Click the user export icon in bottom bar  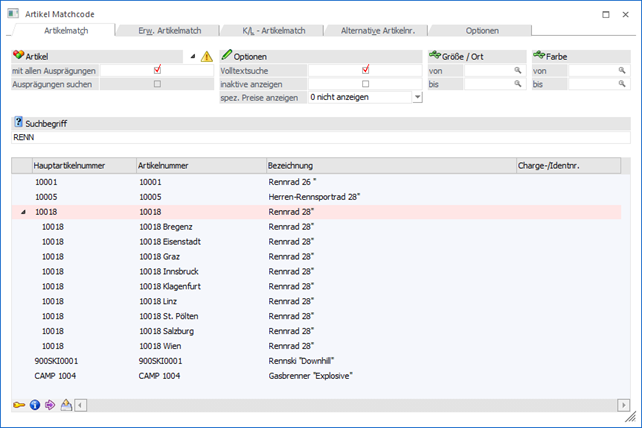66,405
